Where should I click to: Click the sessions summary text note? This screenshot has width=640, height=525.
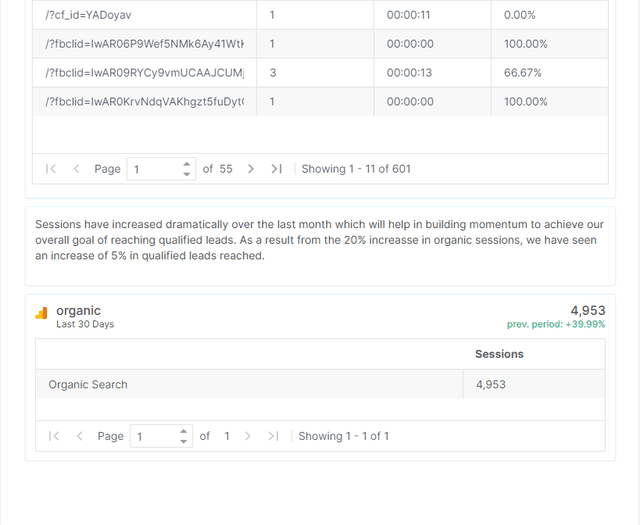(x=320, y=240)
